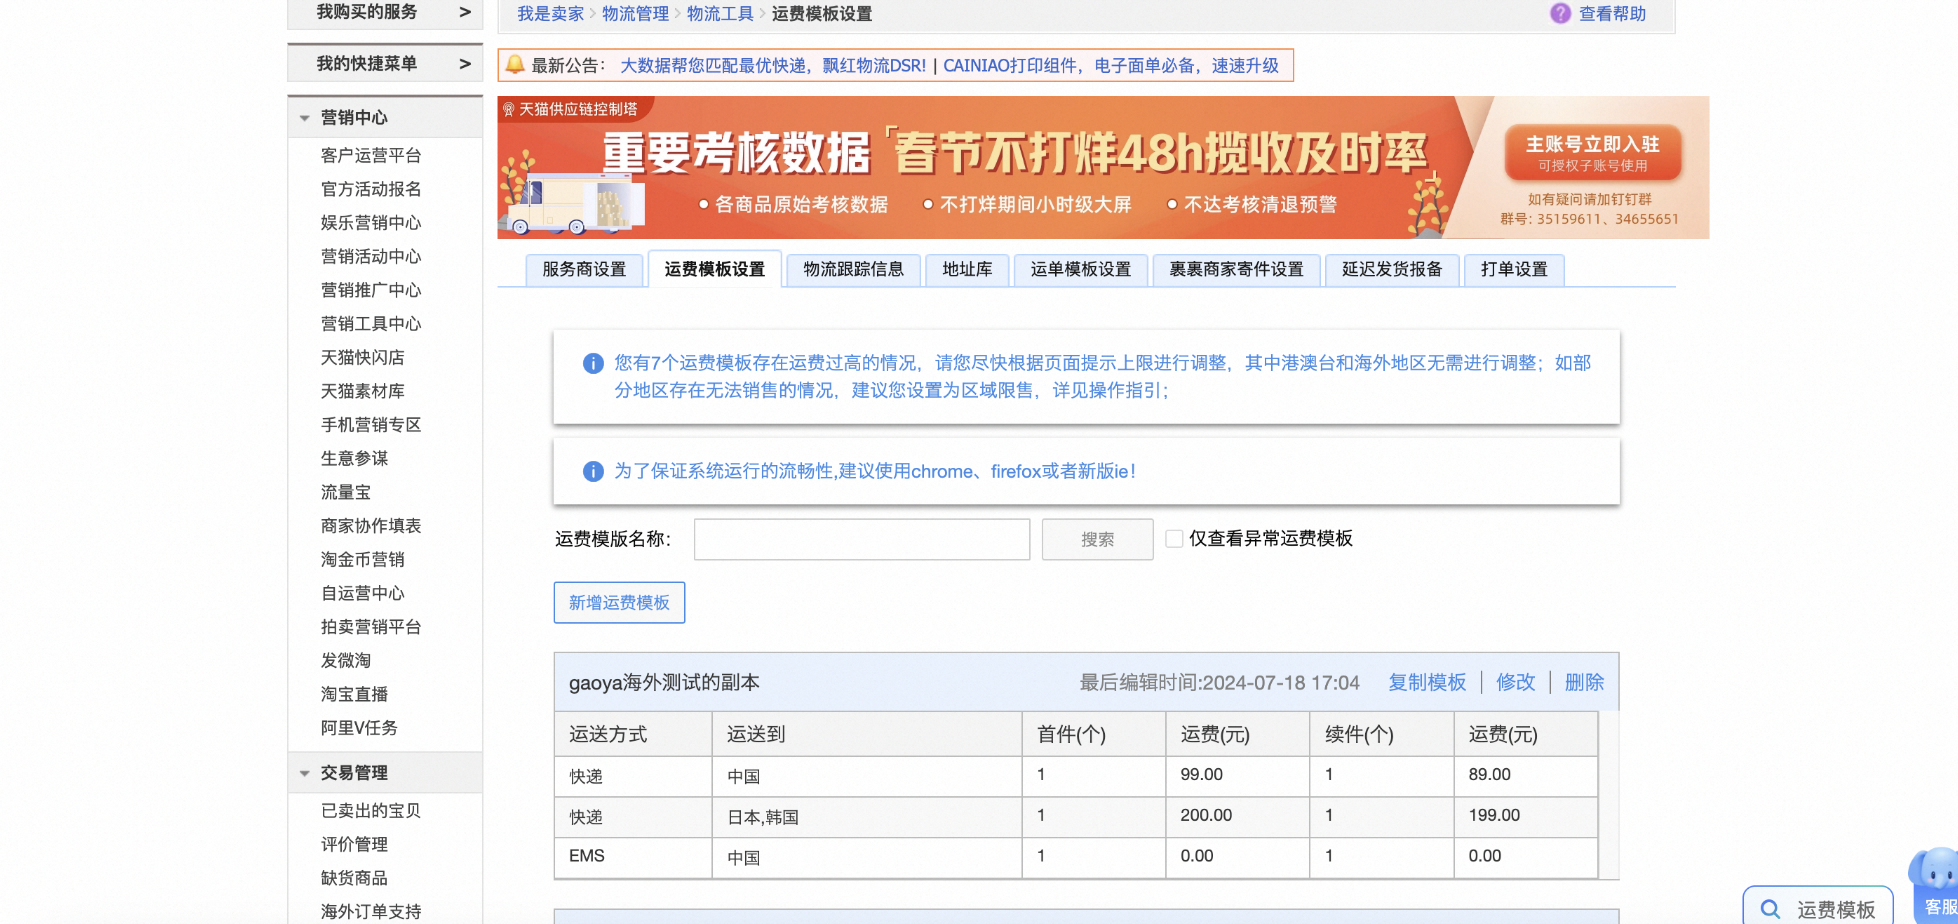Screen dimensions: 1958x924
Task: Go to the 裹裹商家寄件设置 tab
Action: pos(1236,270)
